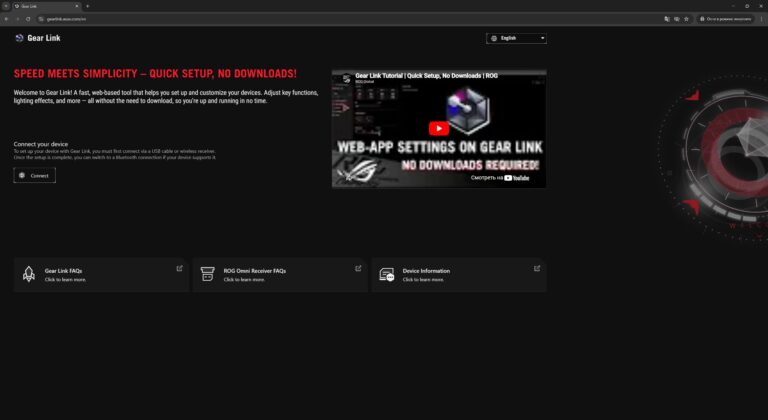Click the translate page icon in address bar

click(667, 19)
